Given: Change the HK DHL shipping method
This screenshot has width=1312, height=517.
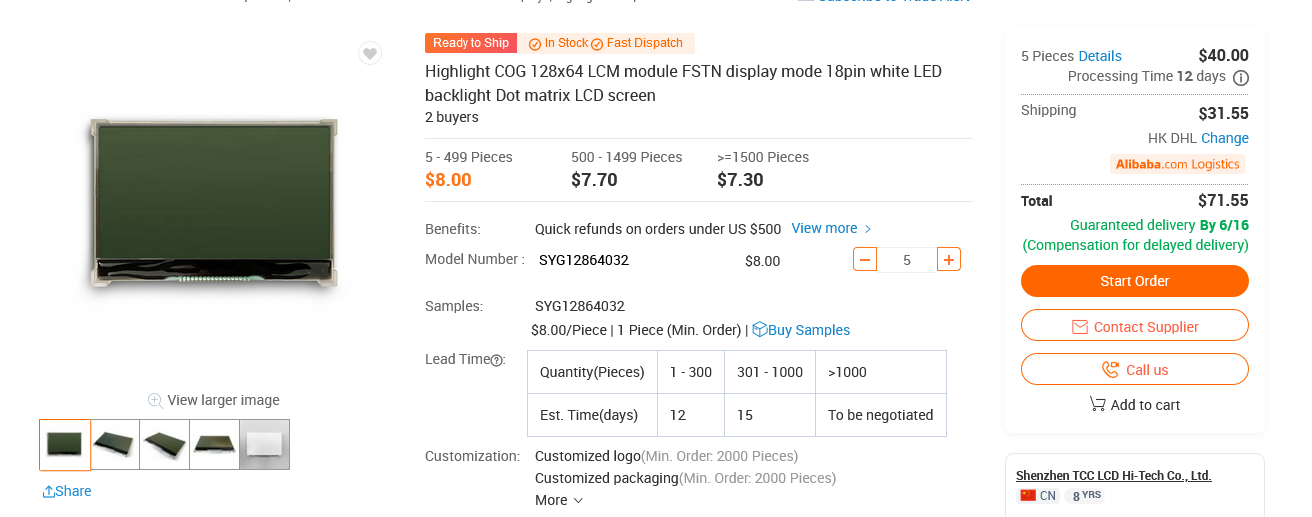Looking at the screenshot, I should click(1225, 138).
